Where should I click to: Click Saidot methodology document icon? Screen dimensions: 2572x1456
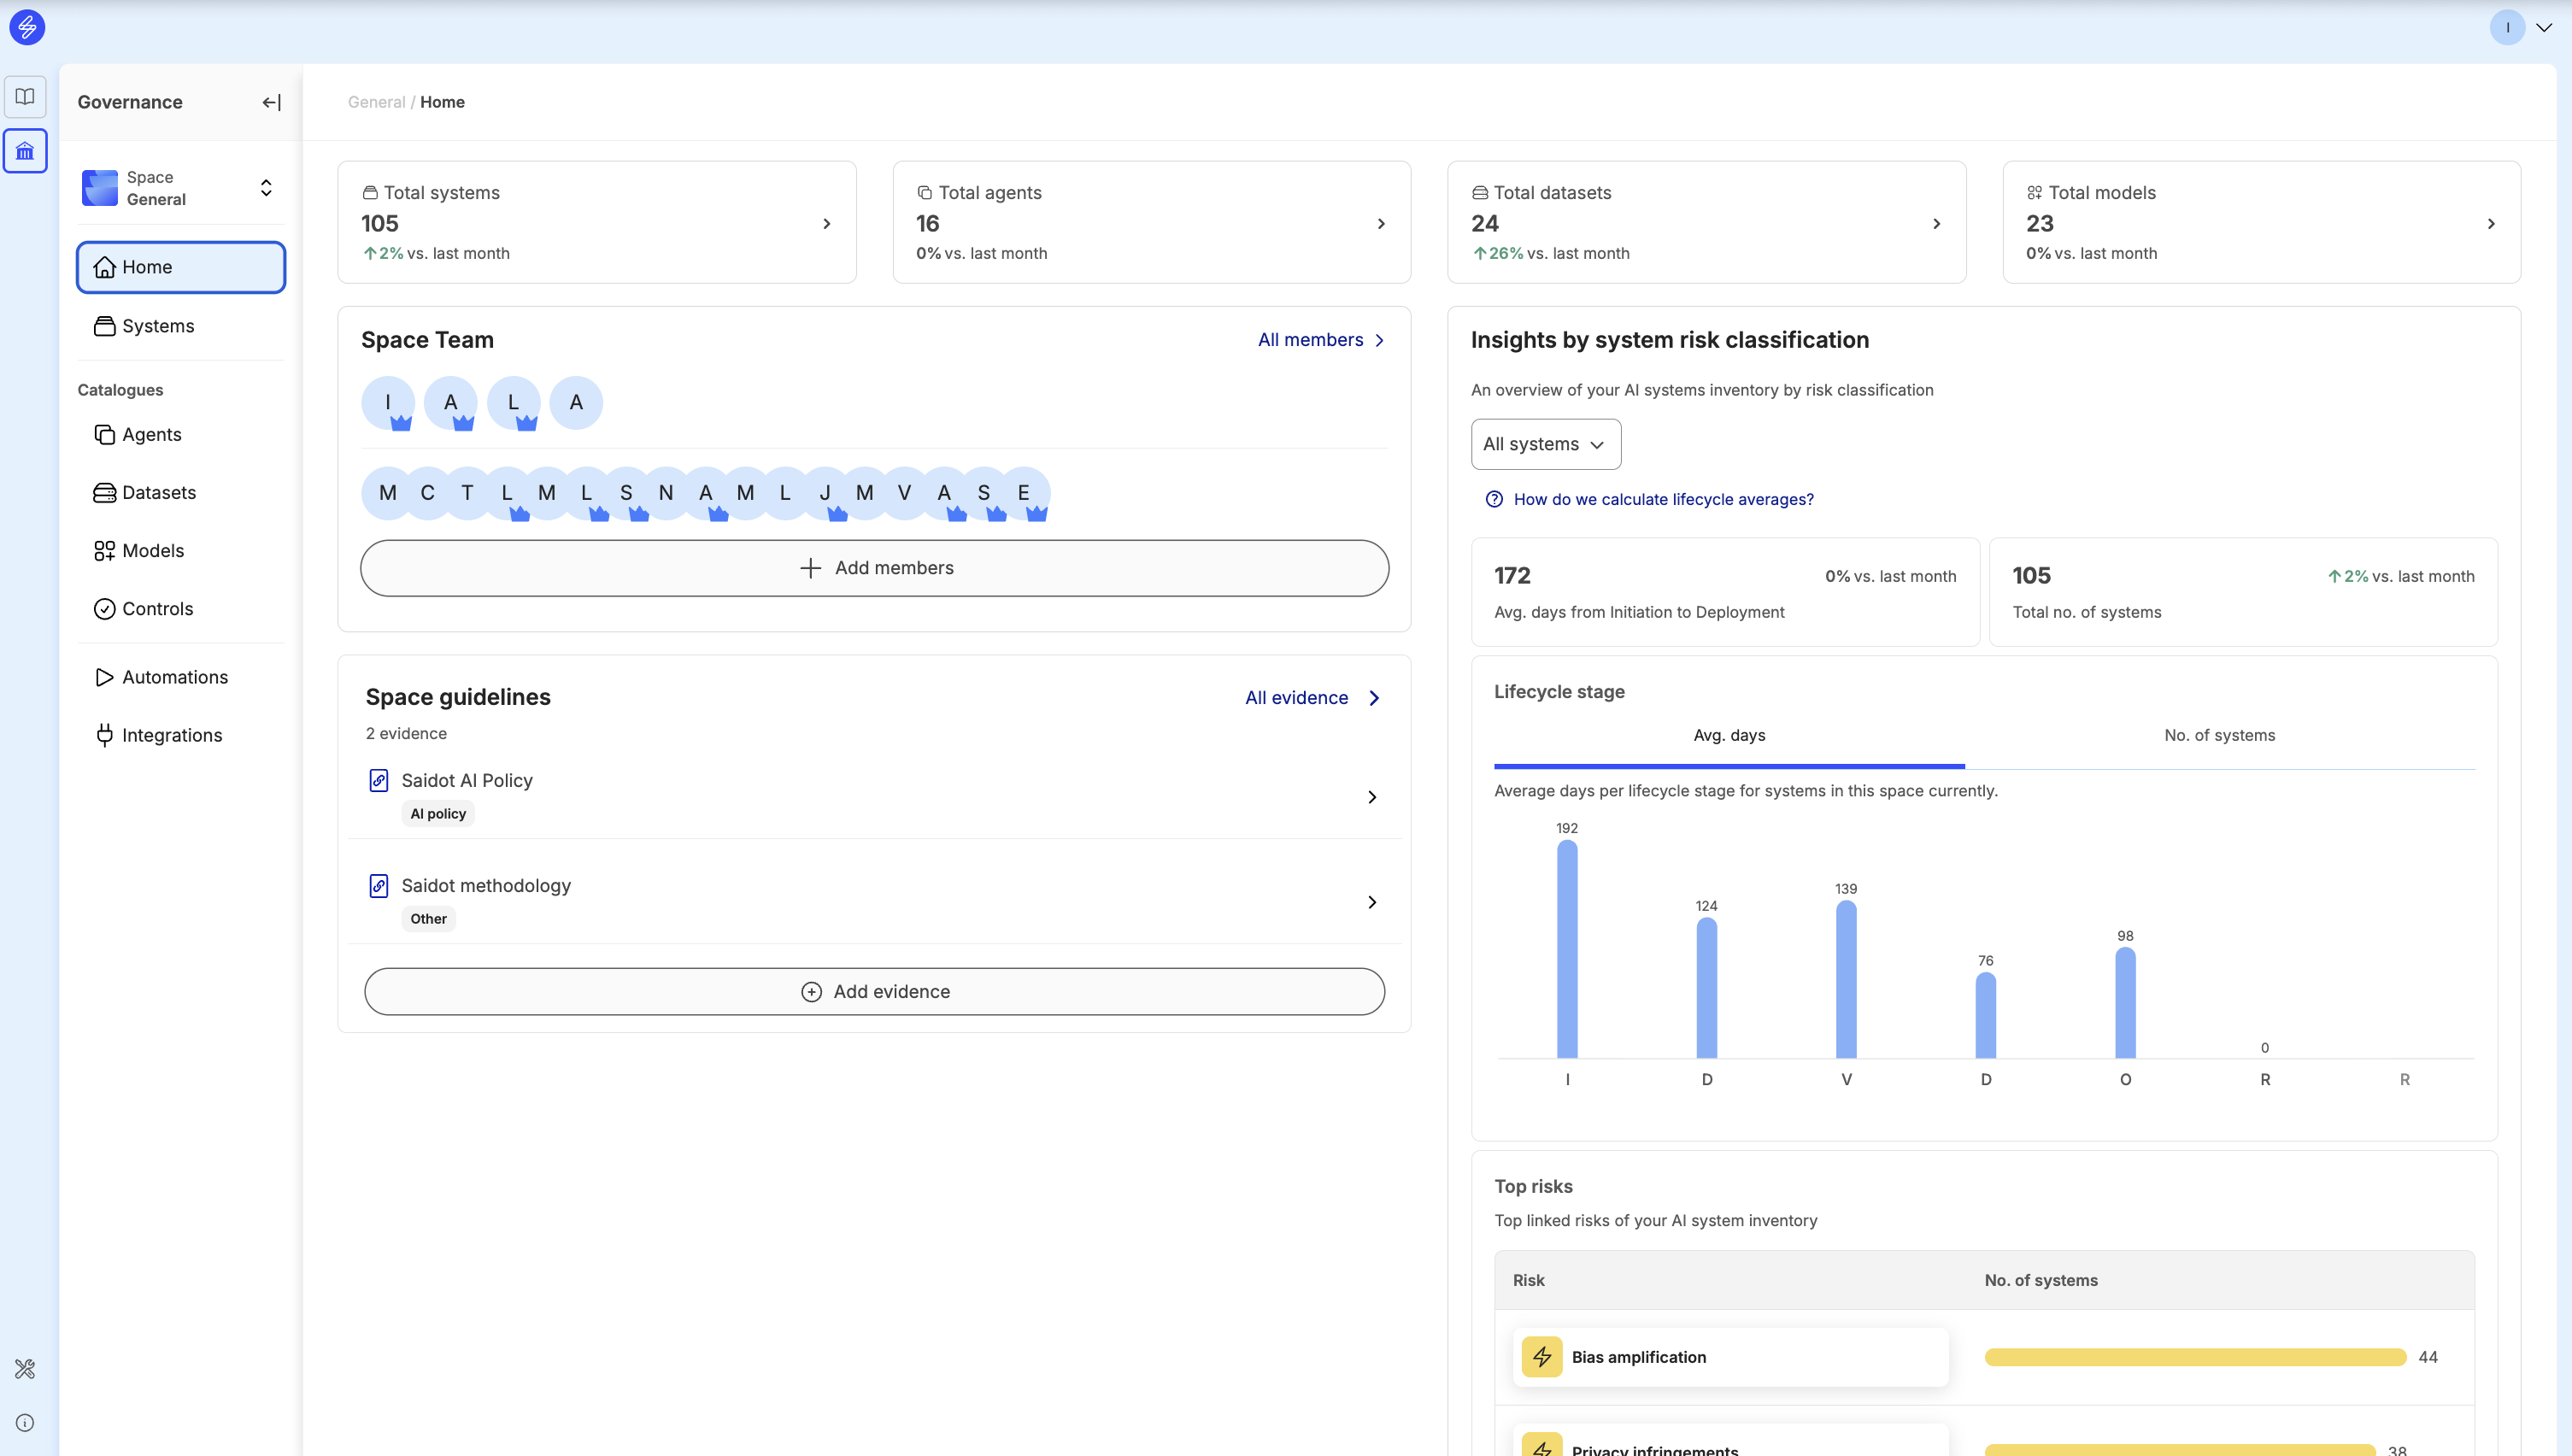tap(379, 886)
